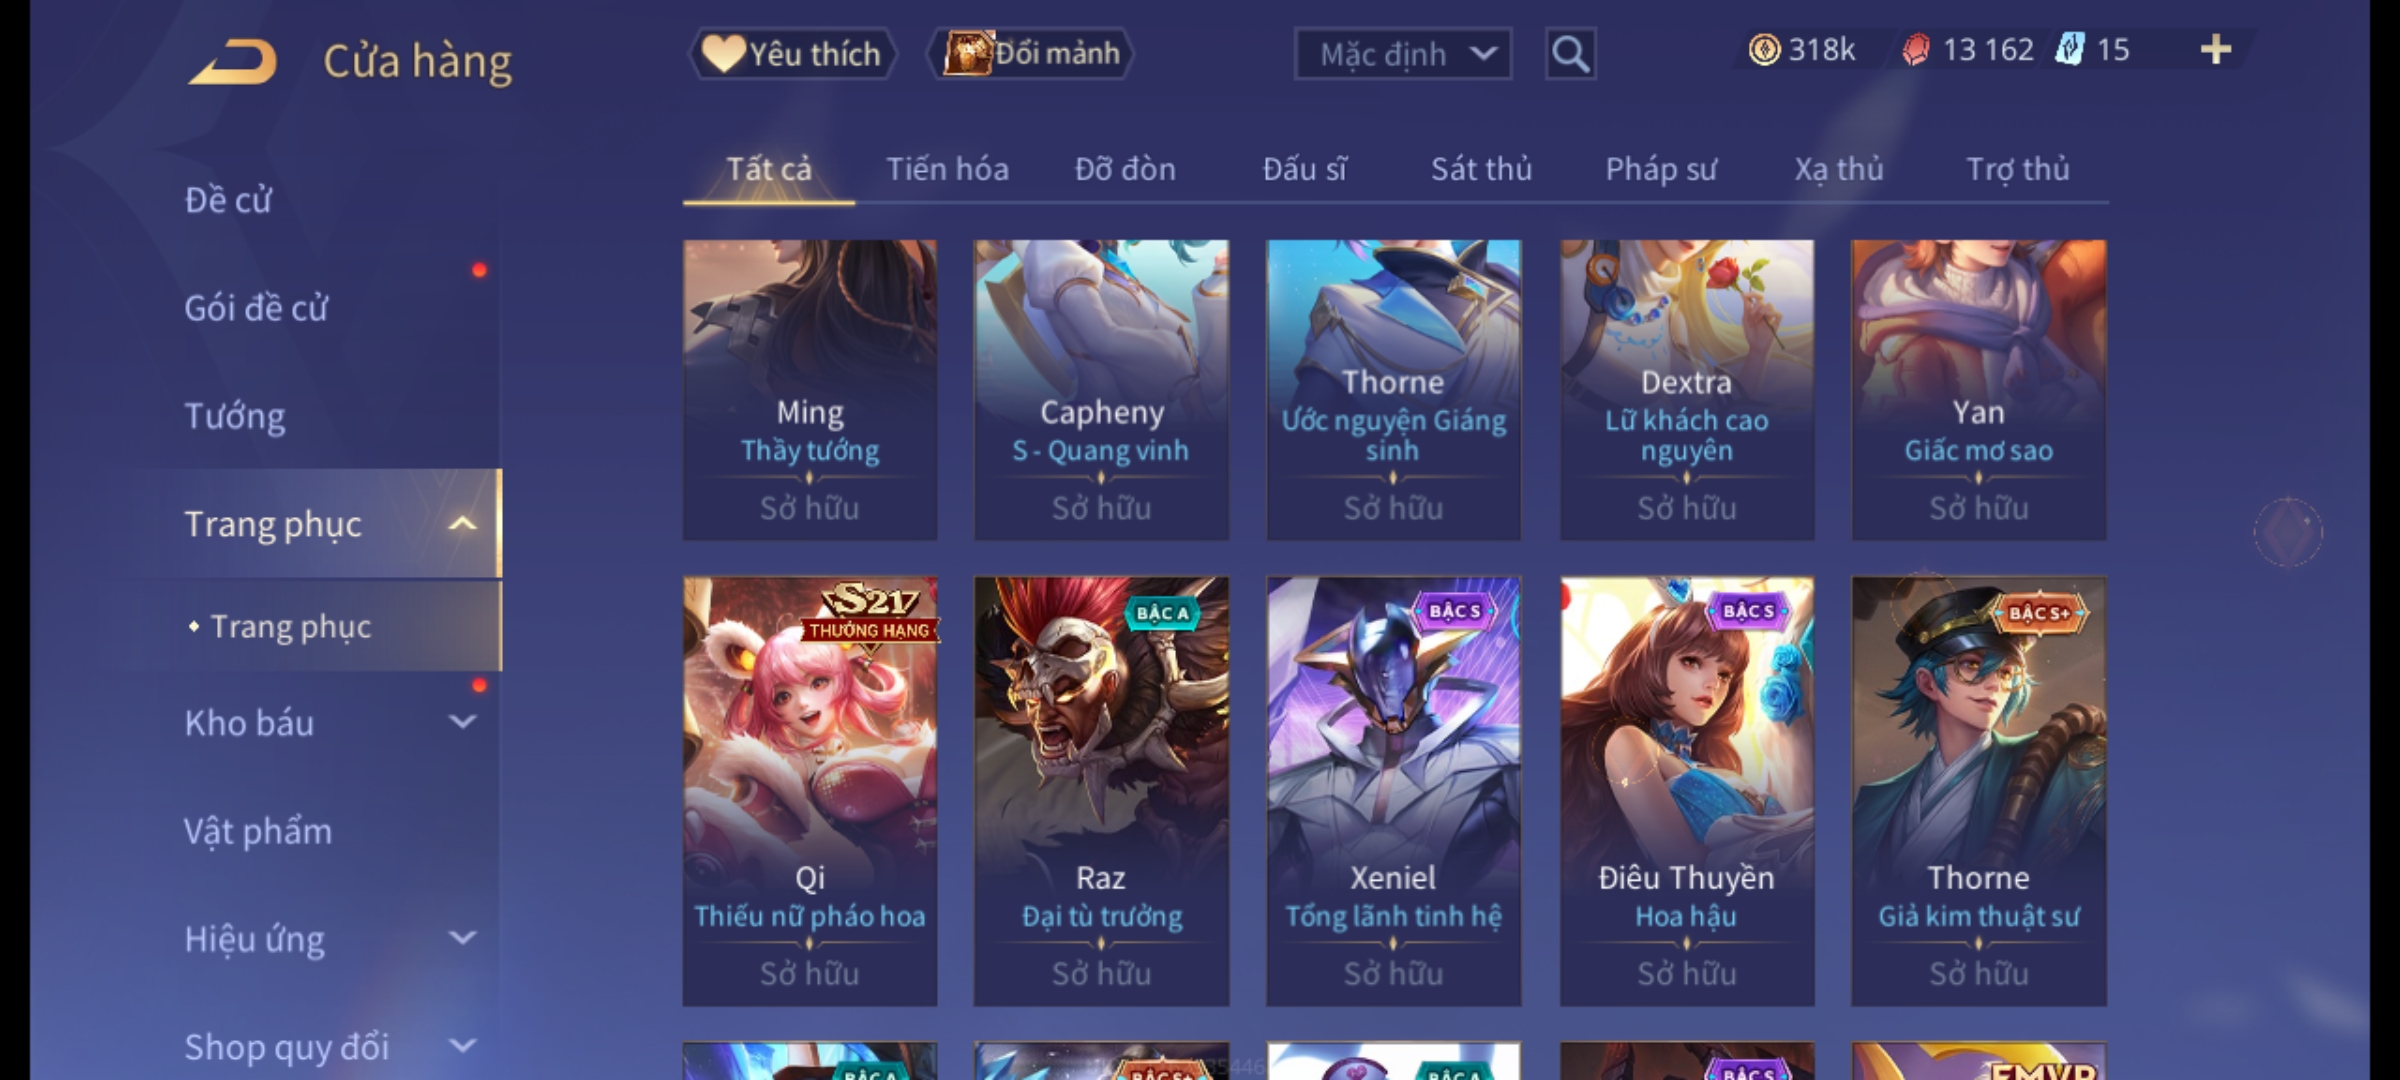Open Yêu thích heart favorites
The height and width of the screenshot is (1080, 2400).
pyautogui.click(x=793, y=54)
